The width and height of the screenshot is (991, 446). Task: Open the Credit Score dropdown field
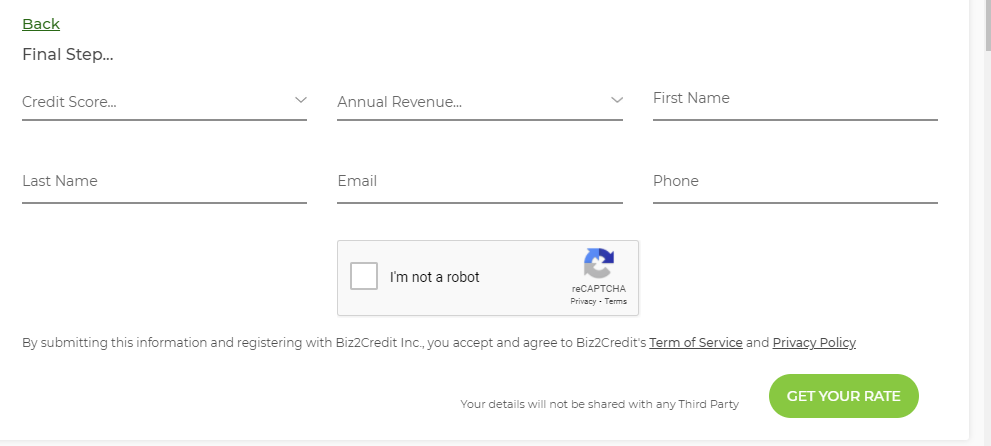150,101
